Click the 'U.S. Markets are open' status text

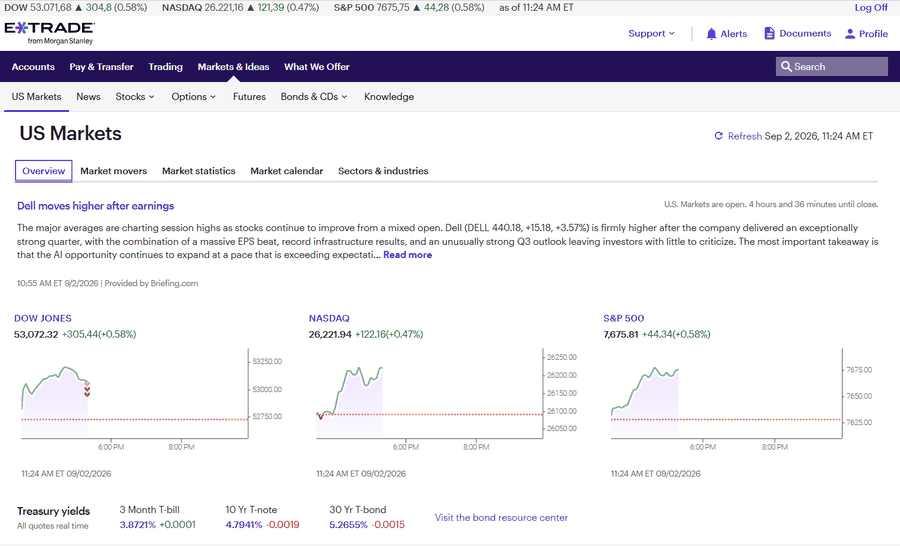pos(771,204)
